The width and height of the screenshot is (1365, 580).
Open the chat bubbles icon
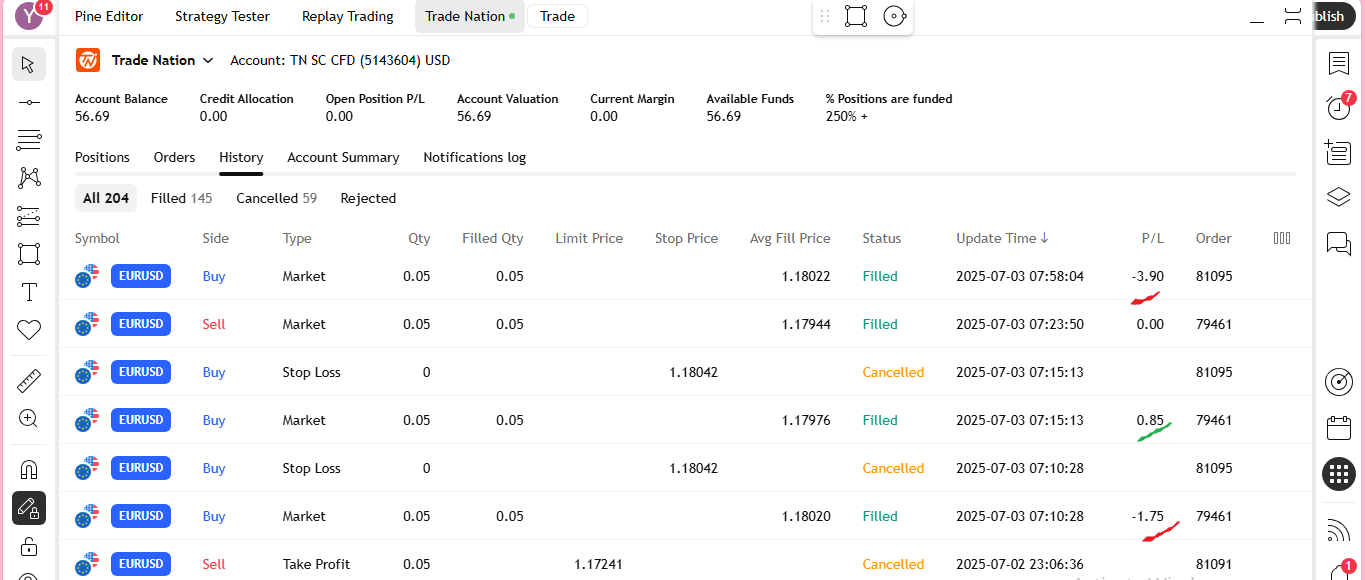click(x=1338, y=243)
